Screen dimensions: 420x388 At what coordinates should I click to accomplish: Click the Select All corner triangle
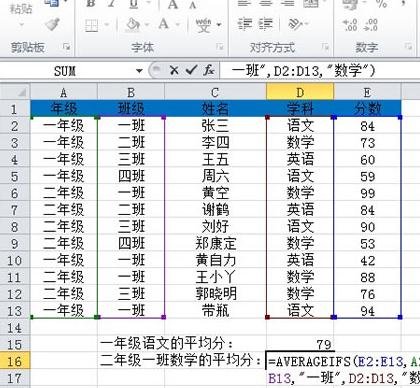point(21,92)
